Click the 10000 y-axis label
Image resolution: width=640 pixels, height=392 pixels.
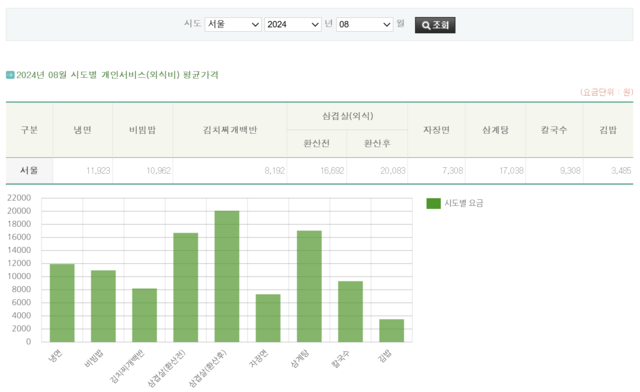[x=19, y=276]
